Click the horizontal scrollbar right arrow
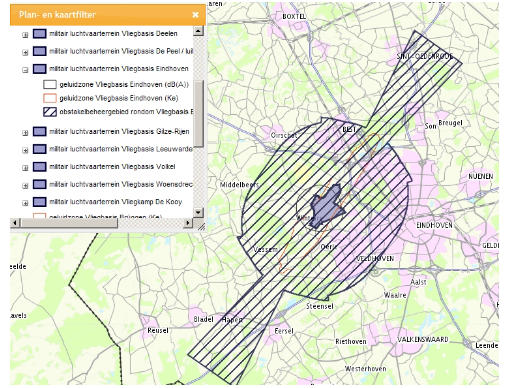Image resolution: width=508 pixels, height=388 pixels. pos(188,223)
